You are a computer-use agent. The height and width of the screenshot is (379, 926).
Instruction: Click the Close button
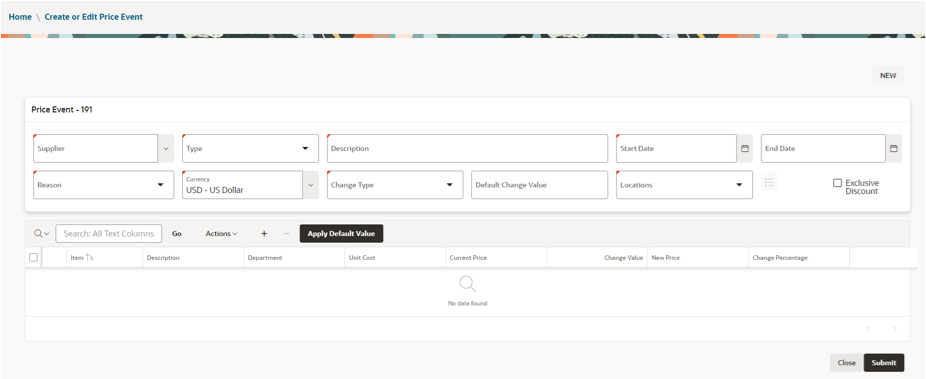coord(846,363)
